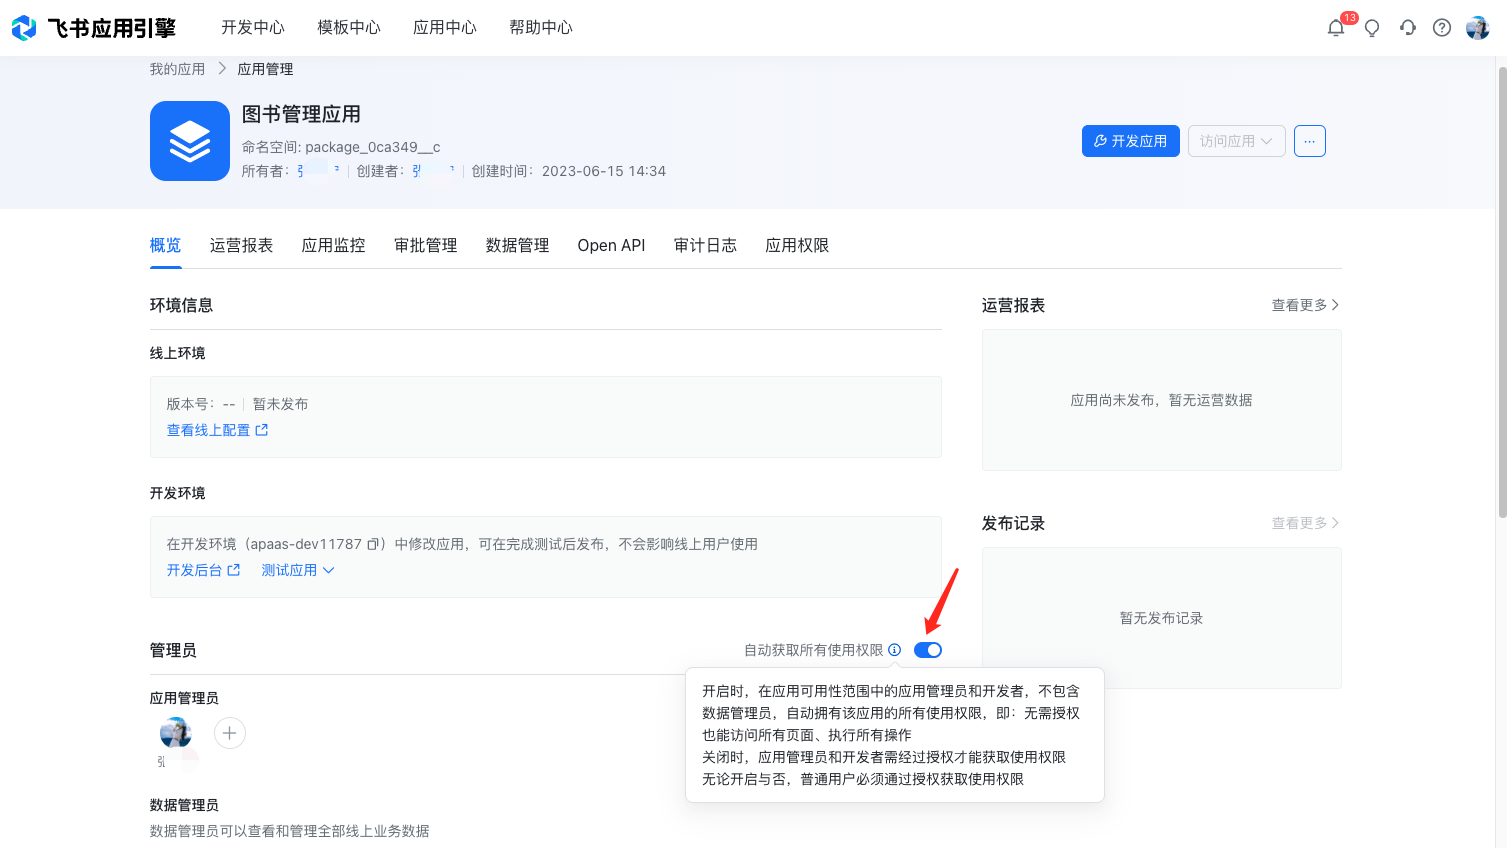Click the 图书管理应用 title
The width and height of the screenshot is (1507, 848).
pyautogui.click(x=301, y=114)
